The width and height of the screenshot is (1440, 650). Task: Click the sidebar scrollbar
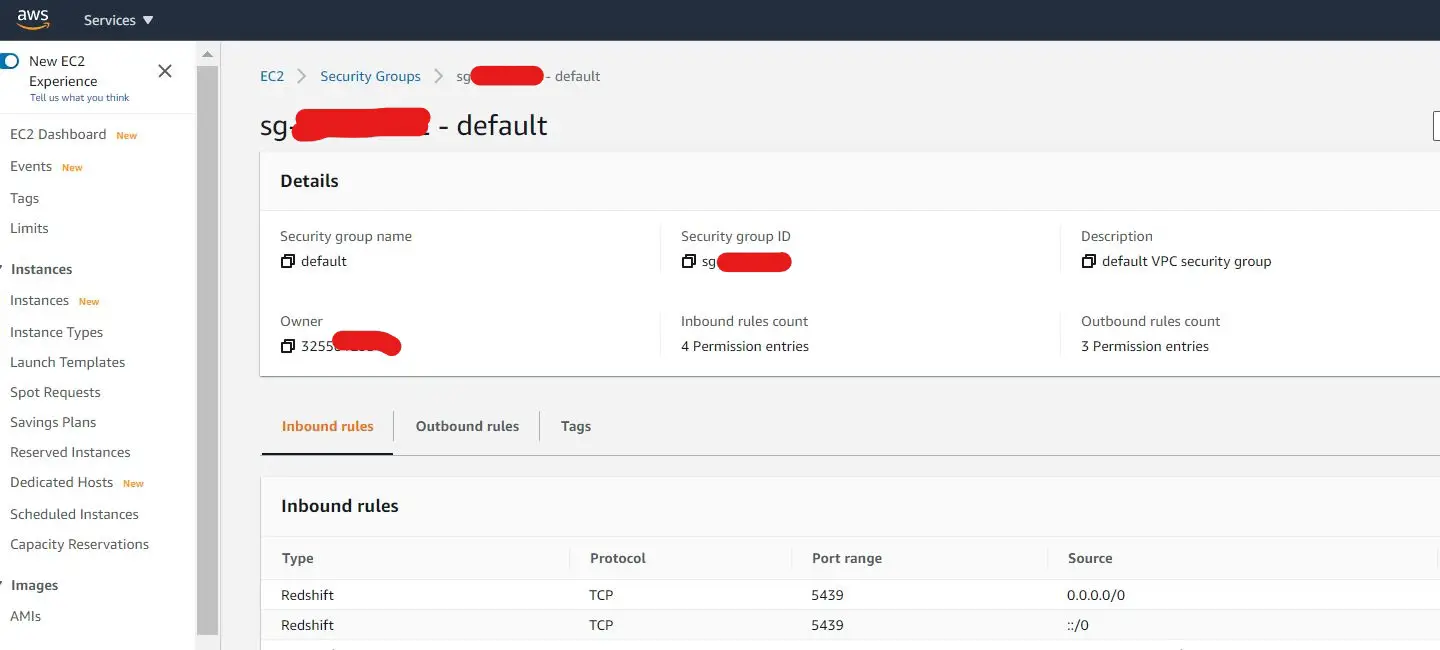[207, 350]
